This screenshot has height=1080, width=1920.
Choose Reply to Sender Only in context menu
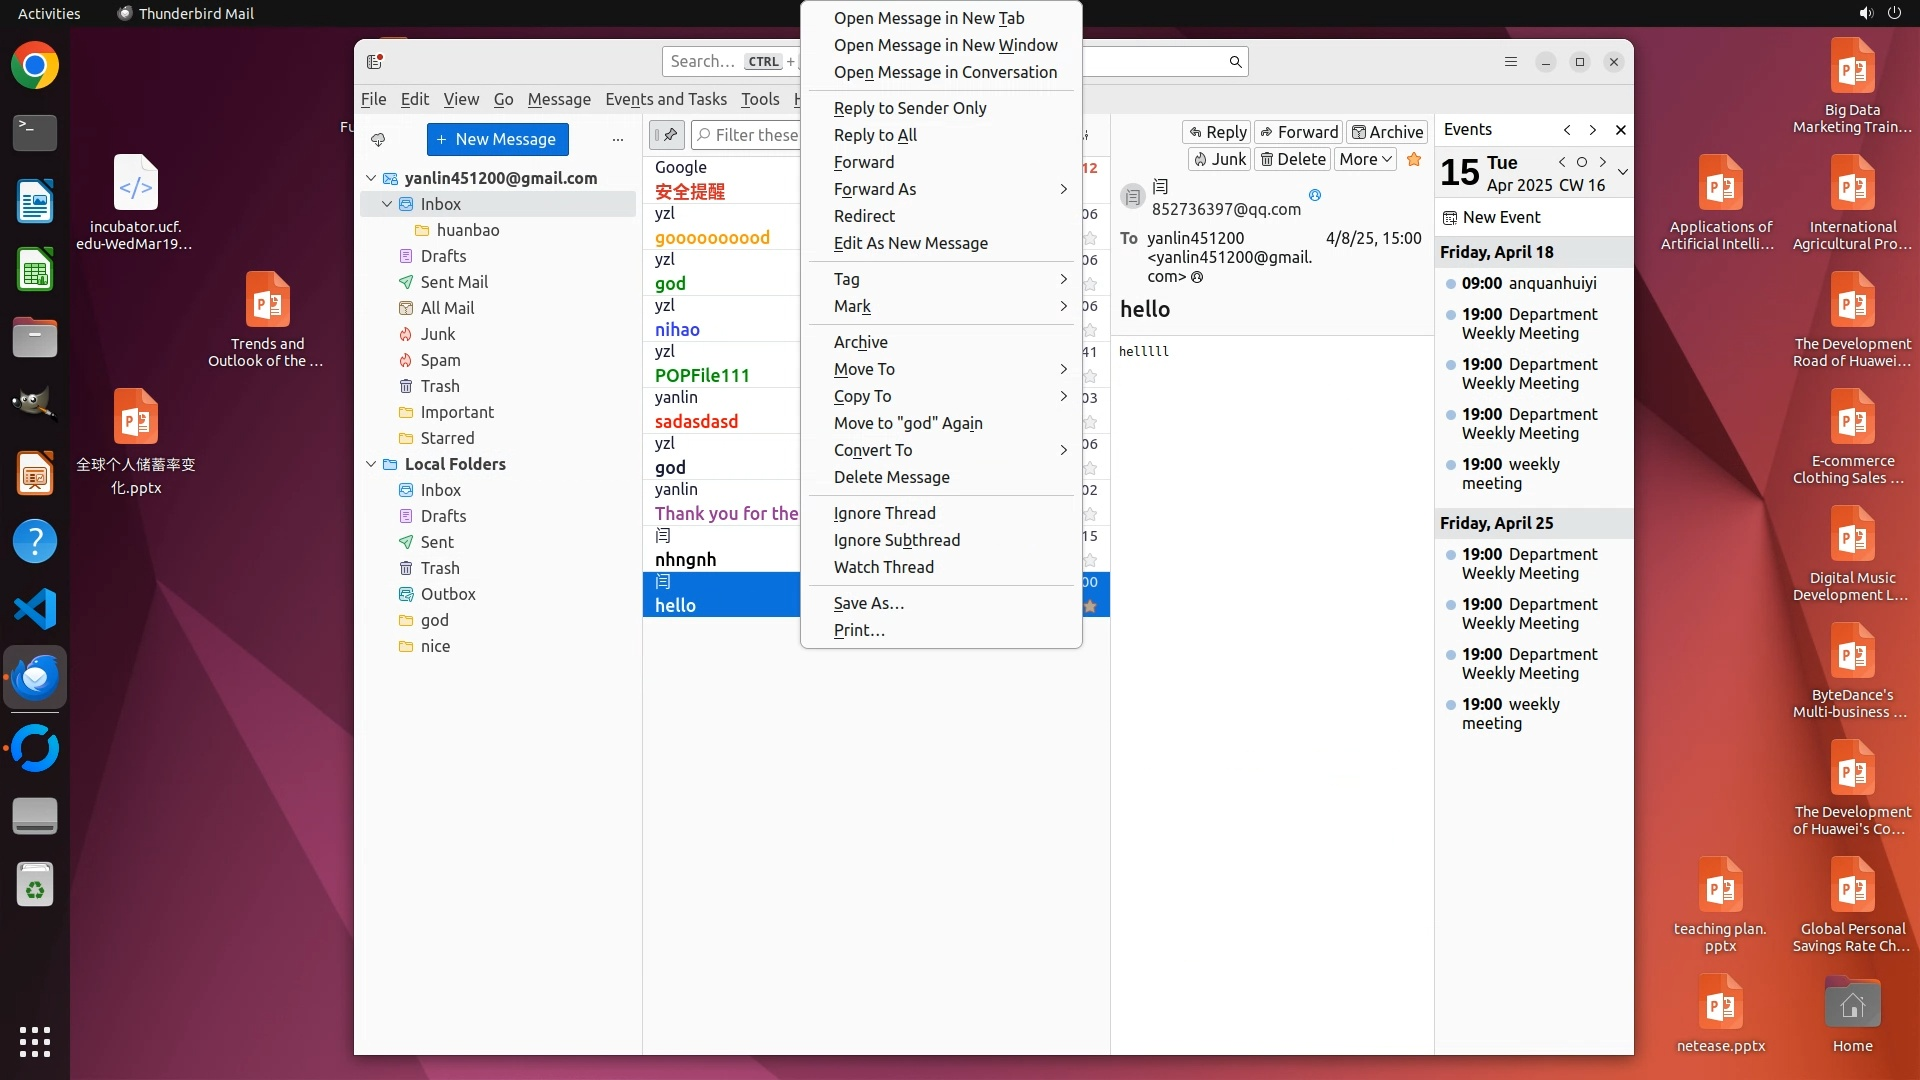coord(909,108)
